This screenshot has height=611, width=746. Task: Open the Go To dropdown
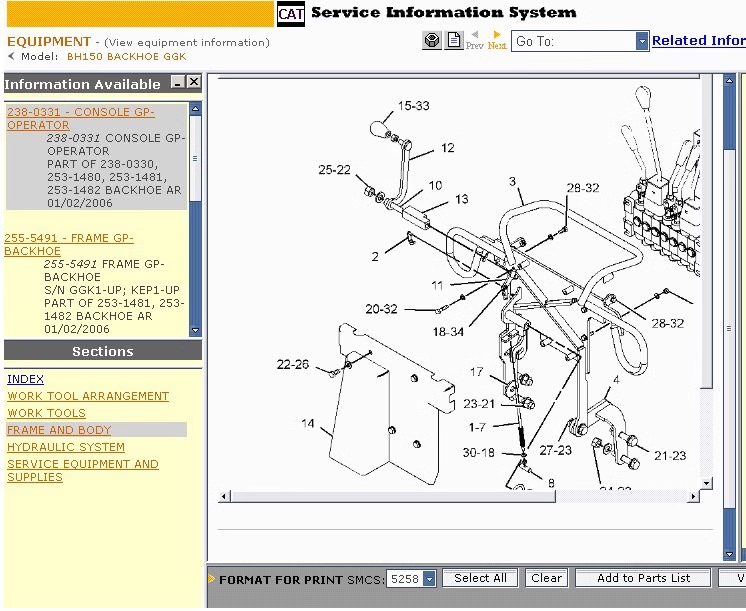[x=642, y=41]
